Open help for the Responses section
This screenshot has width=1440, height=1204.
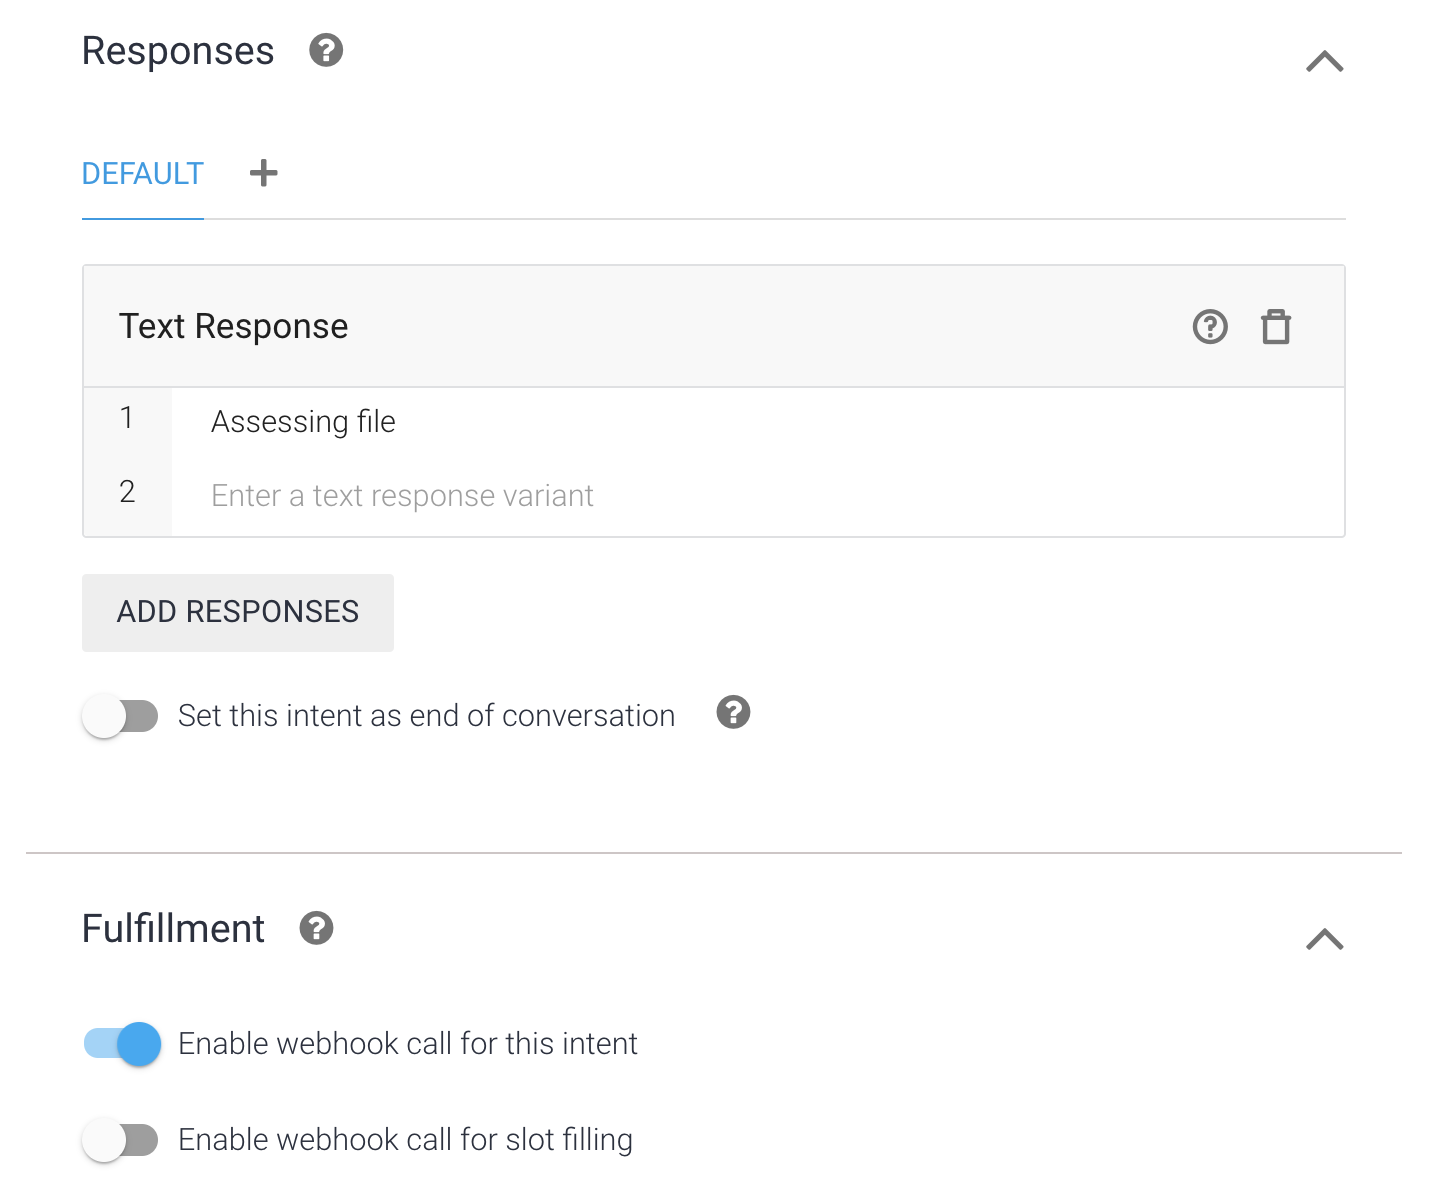326,50
